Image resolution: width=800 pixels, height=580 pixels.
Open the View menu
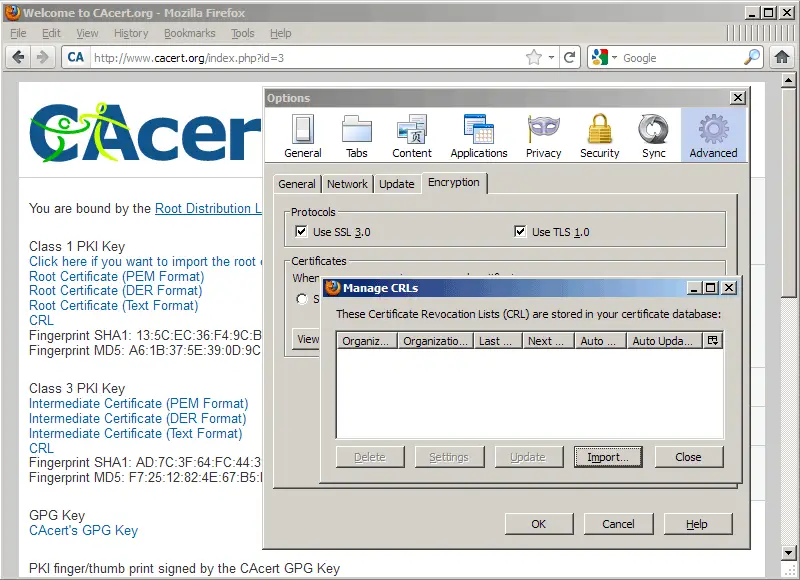pyautogui.click(x=87, y=33)
